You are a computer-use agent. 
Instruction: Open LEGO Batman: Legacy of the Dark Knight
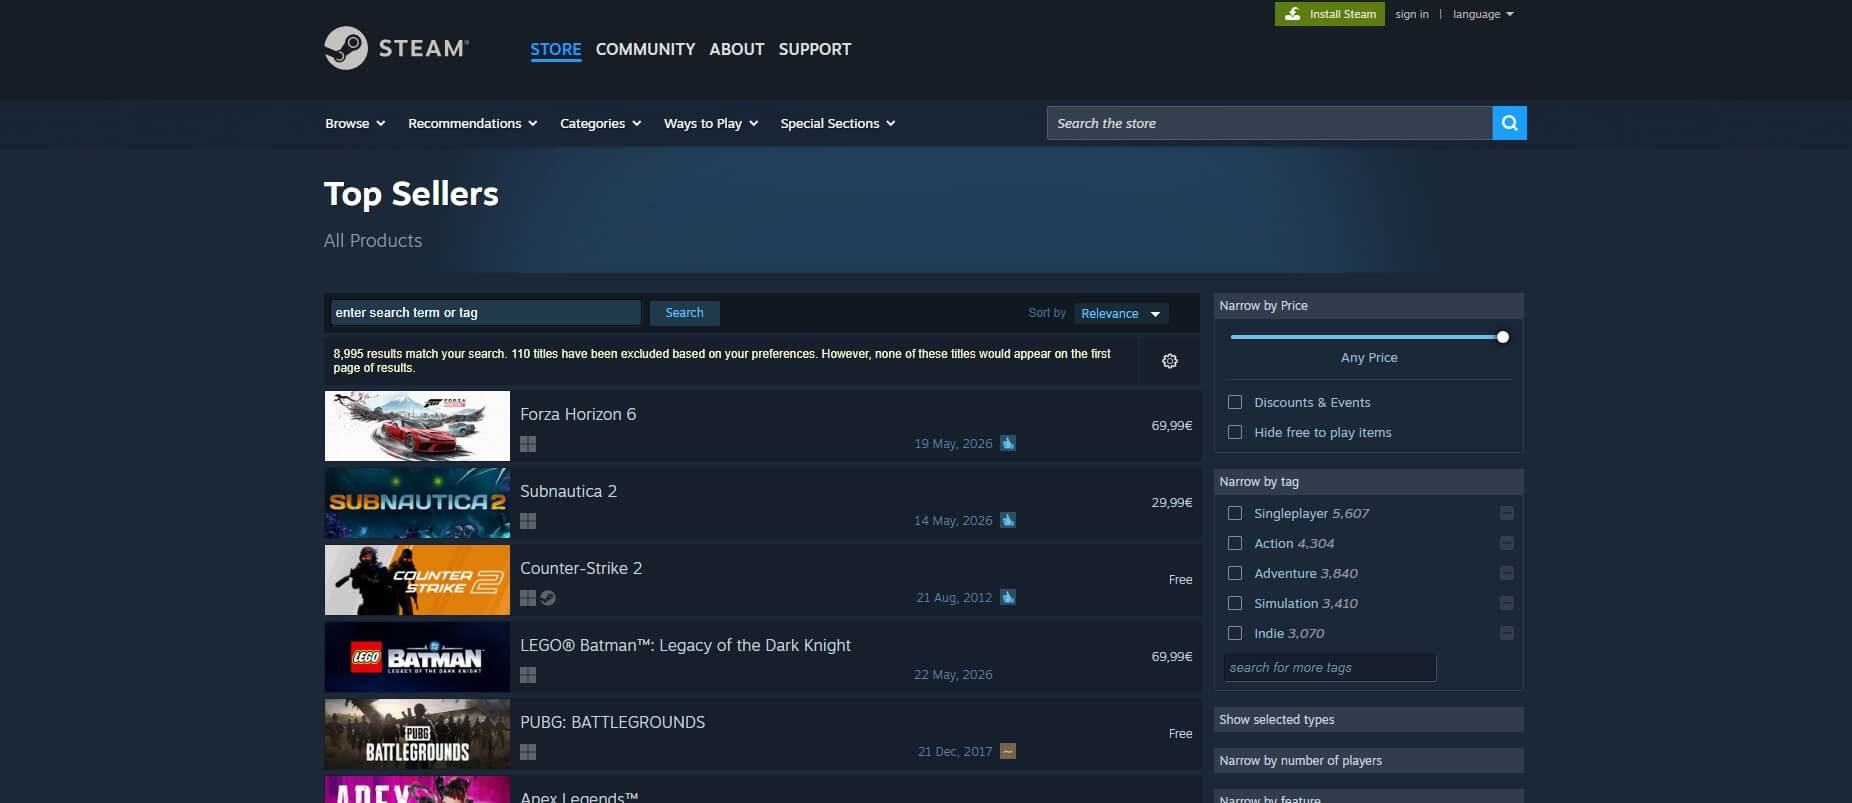click(x=685, y=645)
